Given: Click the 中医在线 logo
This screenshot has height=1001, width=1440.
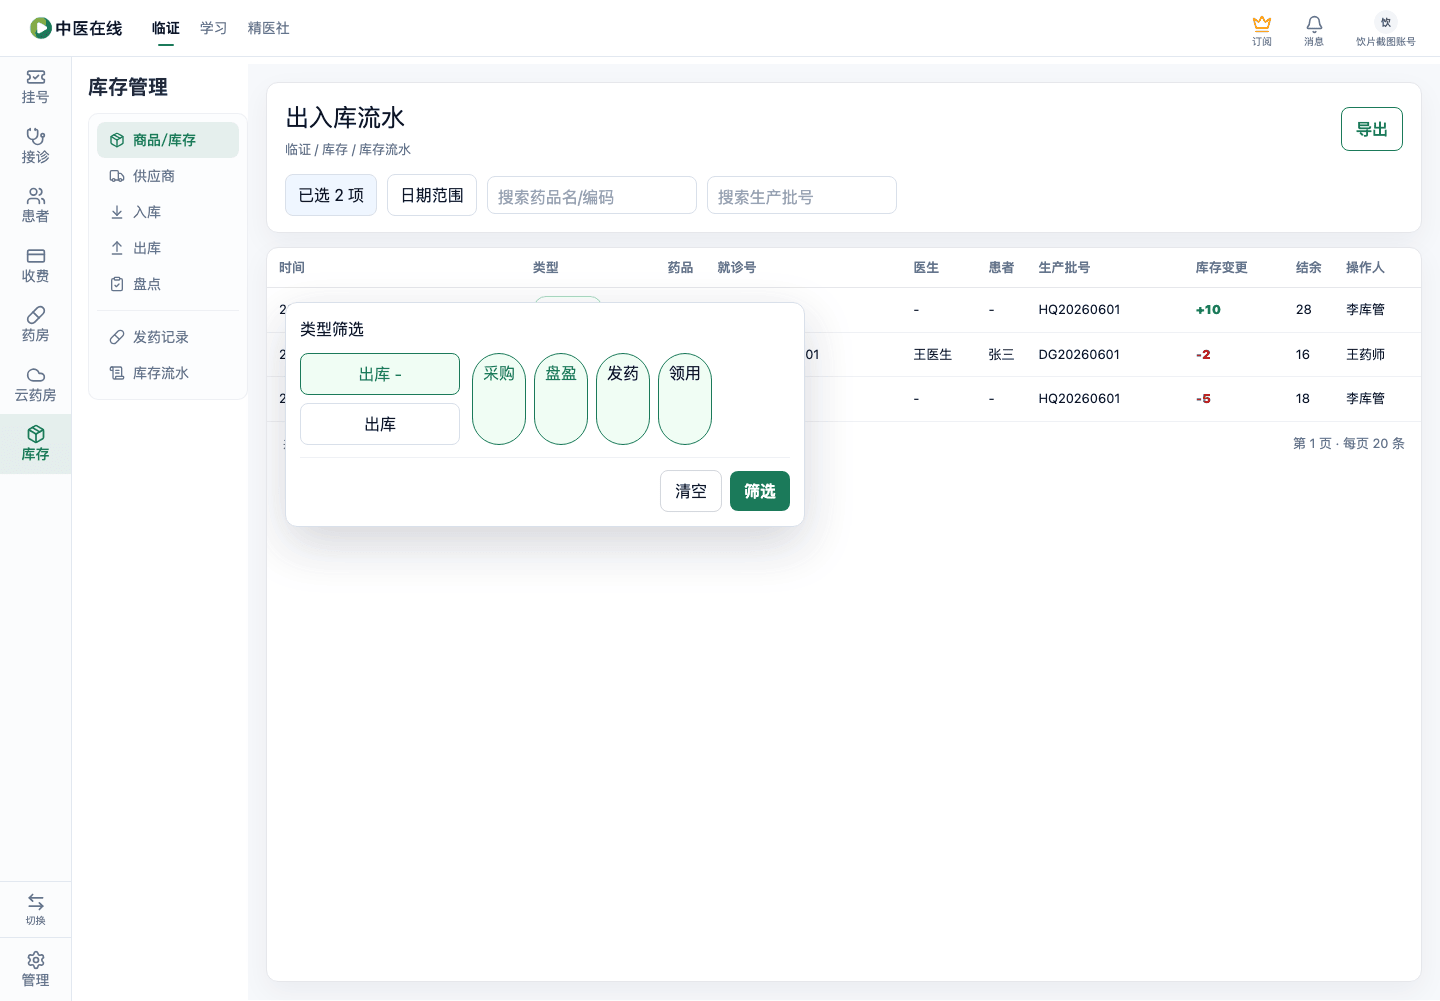Looking at the screenshot, I should [x=76, y=28].
